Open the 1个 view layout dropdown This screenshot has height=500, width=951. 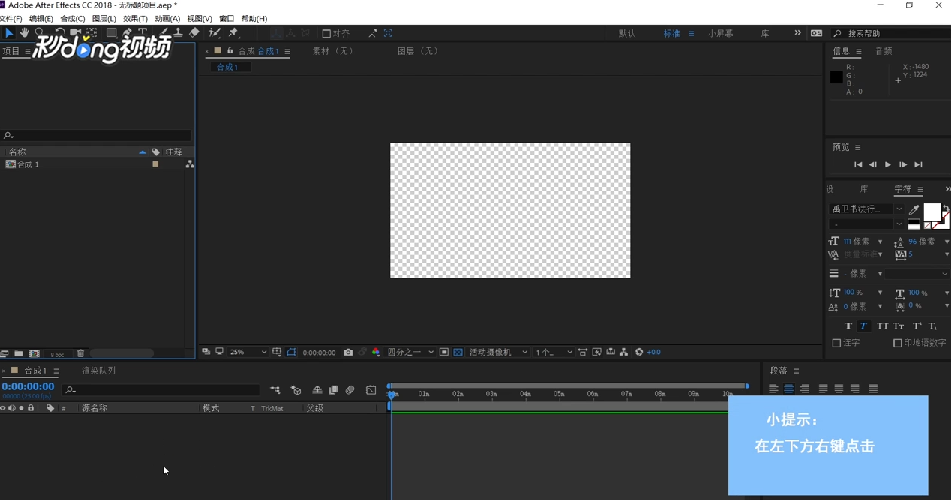pyautogui.click(x=553, y=352)
